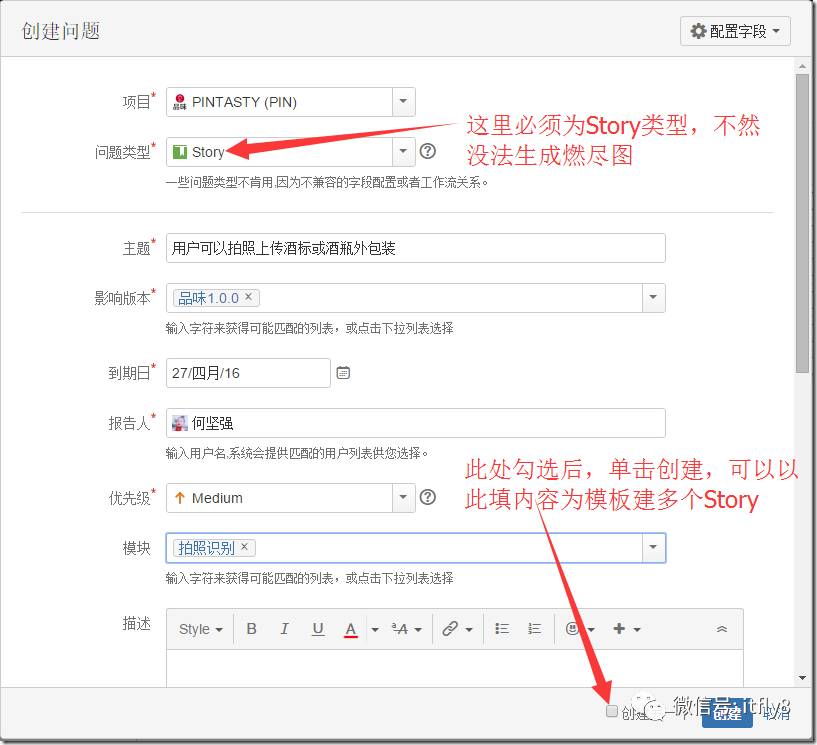This screenshot has height=745, width=817.
Task: Click the dialog vertical scrollbar thumb
Action: pyautogui.click(x=802, y=223)
